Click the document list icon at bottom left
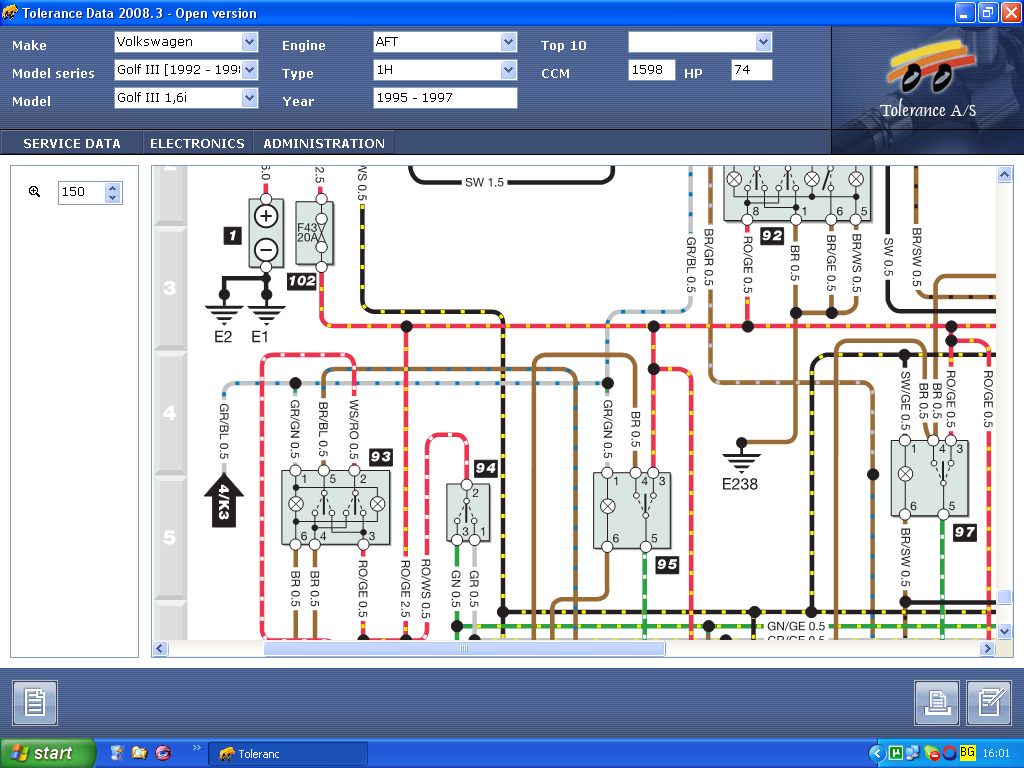This screenshot has height=768, width=1024. tap(35, 703)
